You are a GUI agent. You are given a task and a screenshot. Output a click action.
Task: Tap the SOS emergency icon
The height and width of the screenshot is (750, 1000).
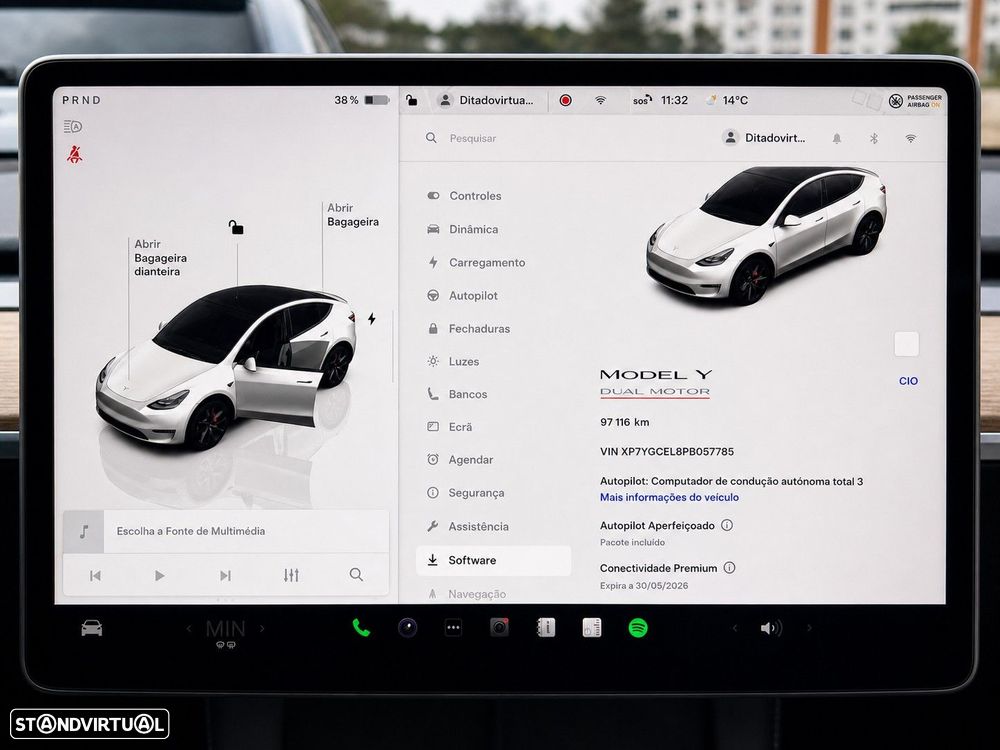[642, 100]
